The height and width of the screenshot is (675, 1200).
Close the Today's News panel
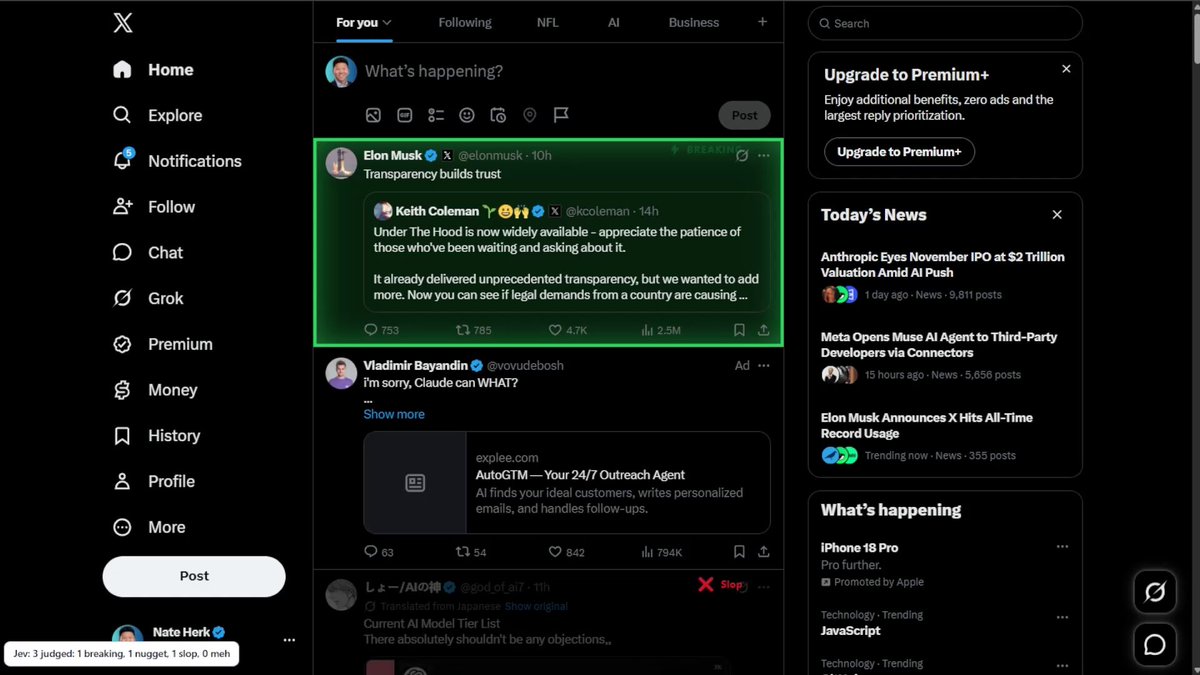pyautogui.click(x=1057, y=215)
